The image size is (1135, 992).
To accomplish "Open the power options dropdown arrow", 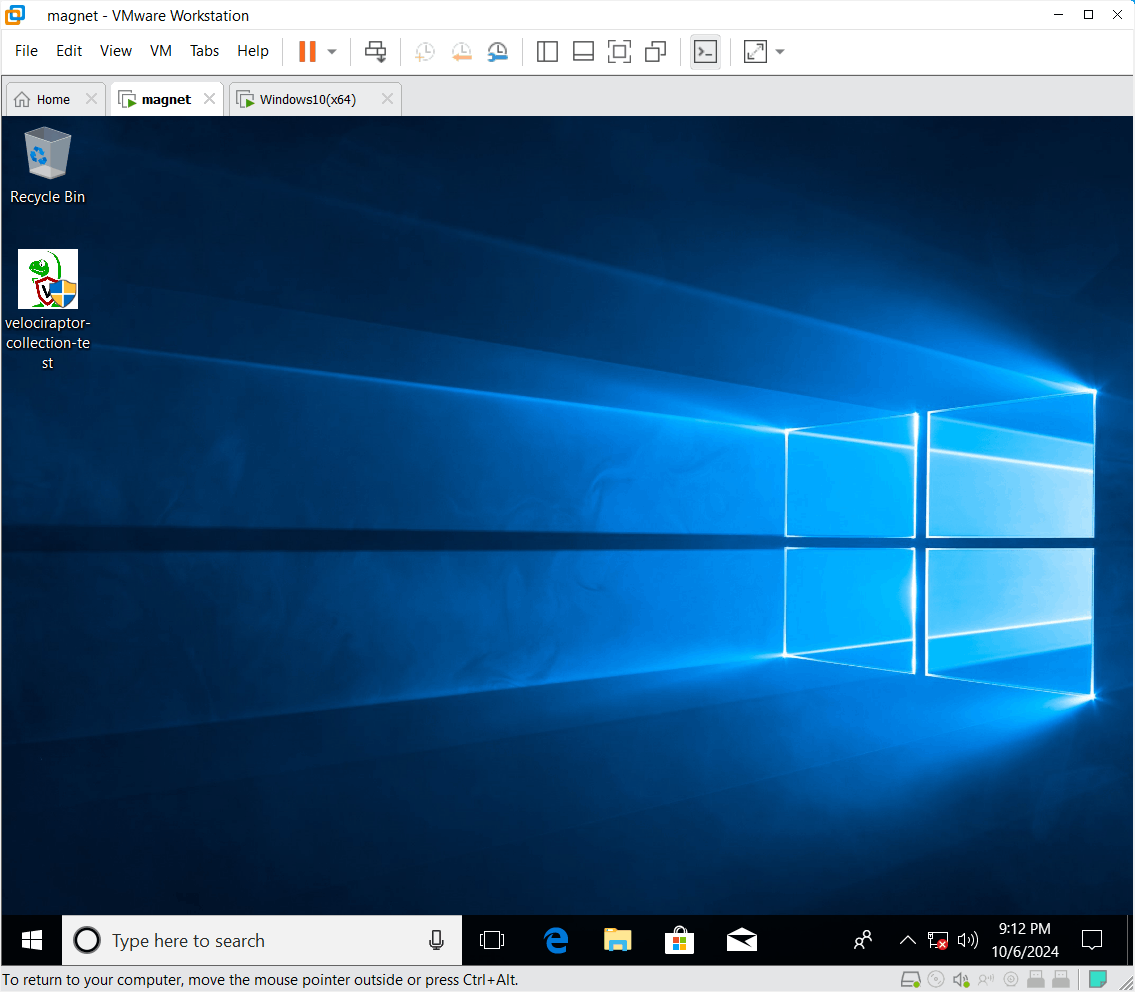I will [x=332, y=51].
